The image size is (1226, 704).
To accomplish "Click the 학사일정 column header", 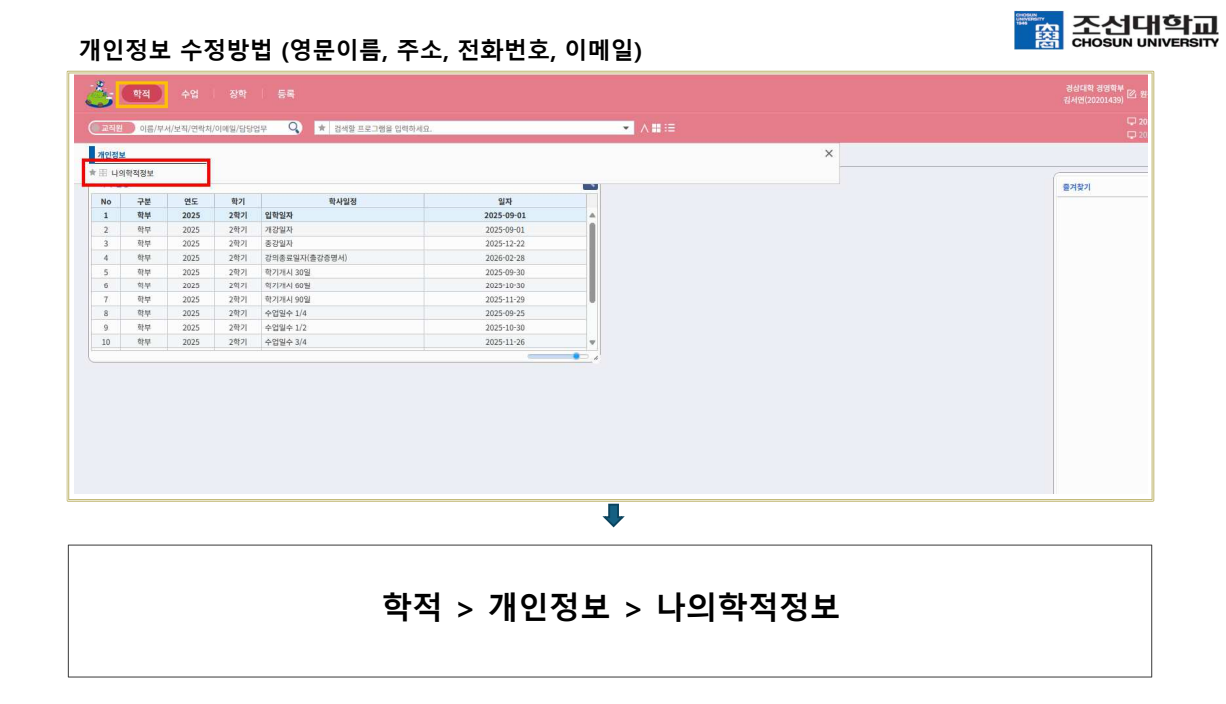I will (342, 201).
